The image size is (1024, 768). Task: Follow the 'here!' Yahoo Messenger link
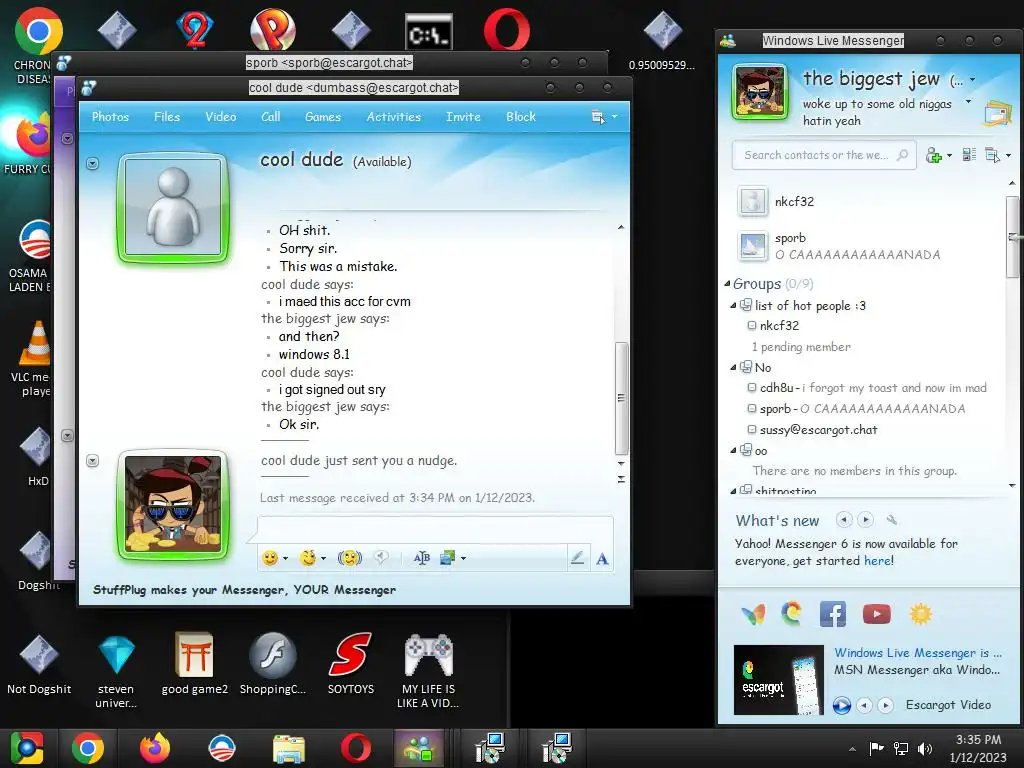coord(878,561)
